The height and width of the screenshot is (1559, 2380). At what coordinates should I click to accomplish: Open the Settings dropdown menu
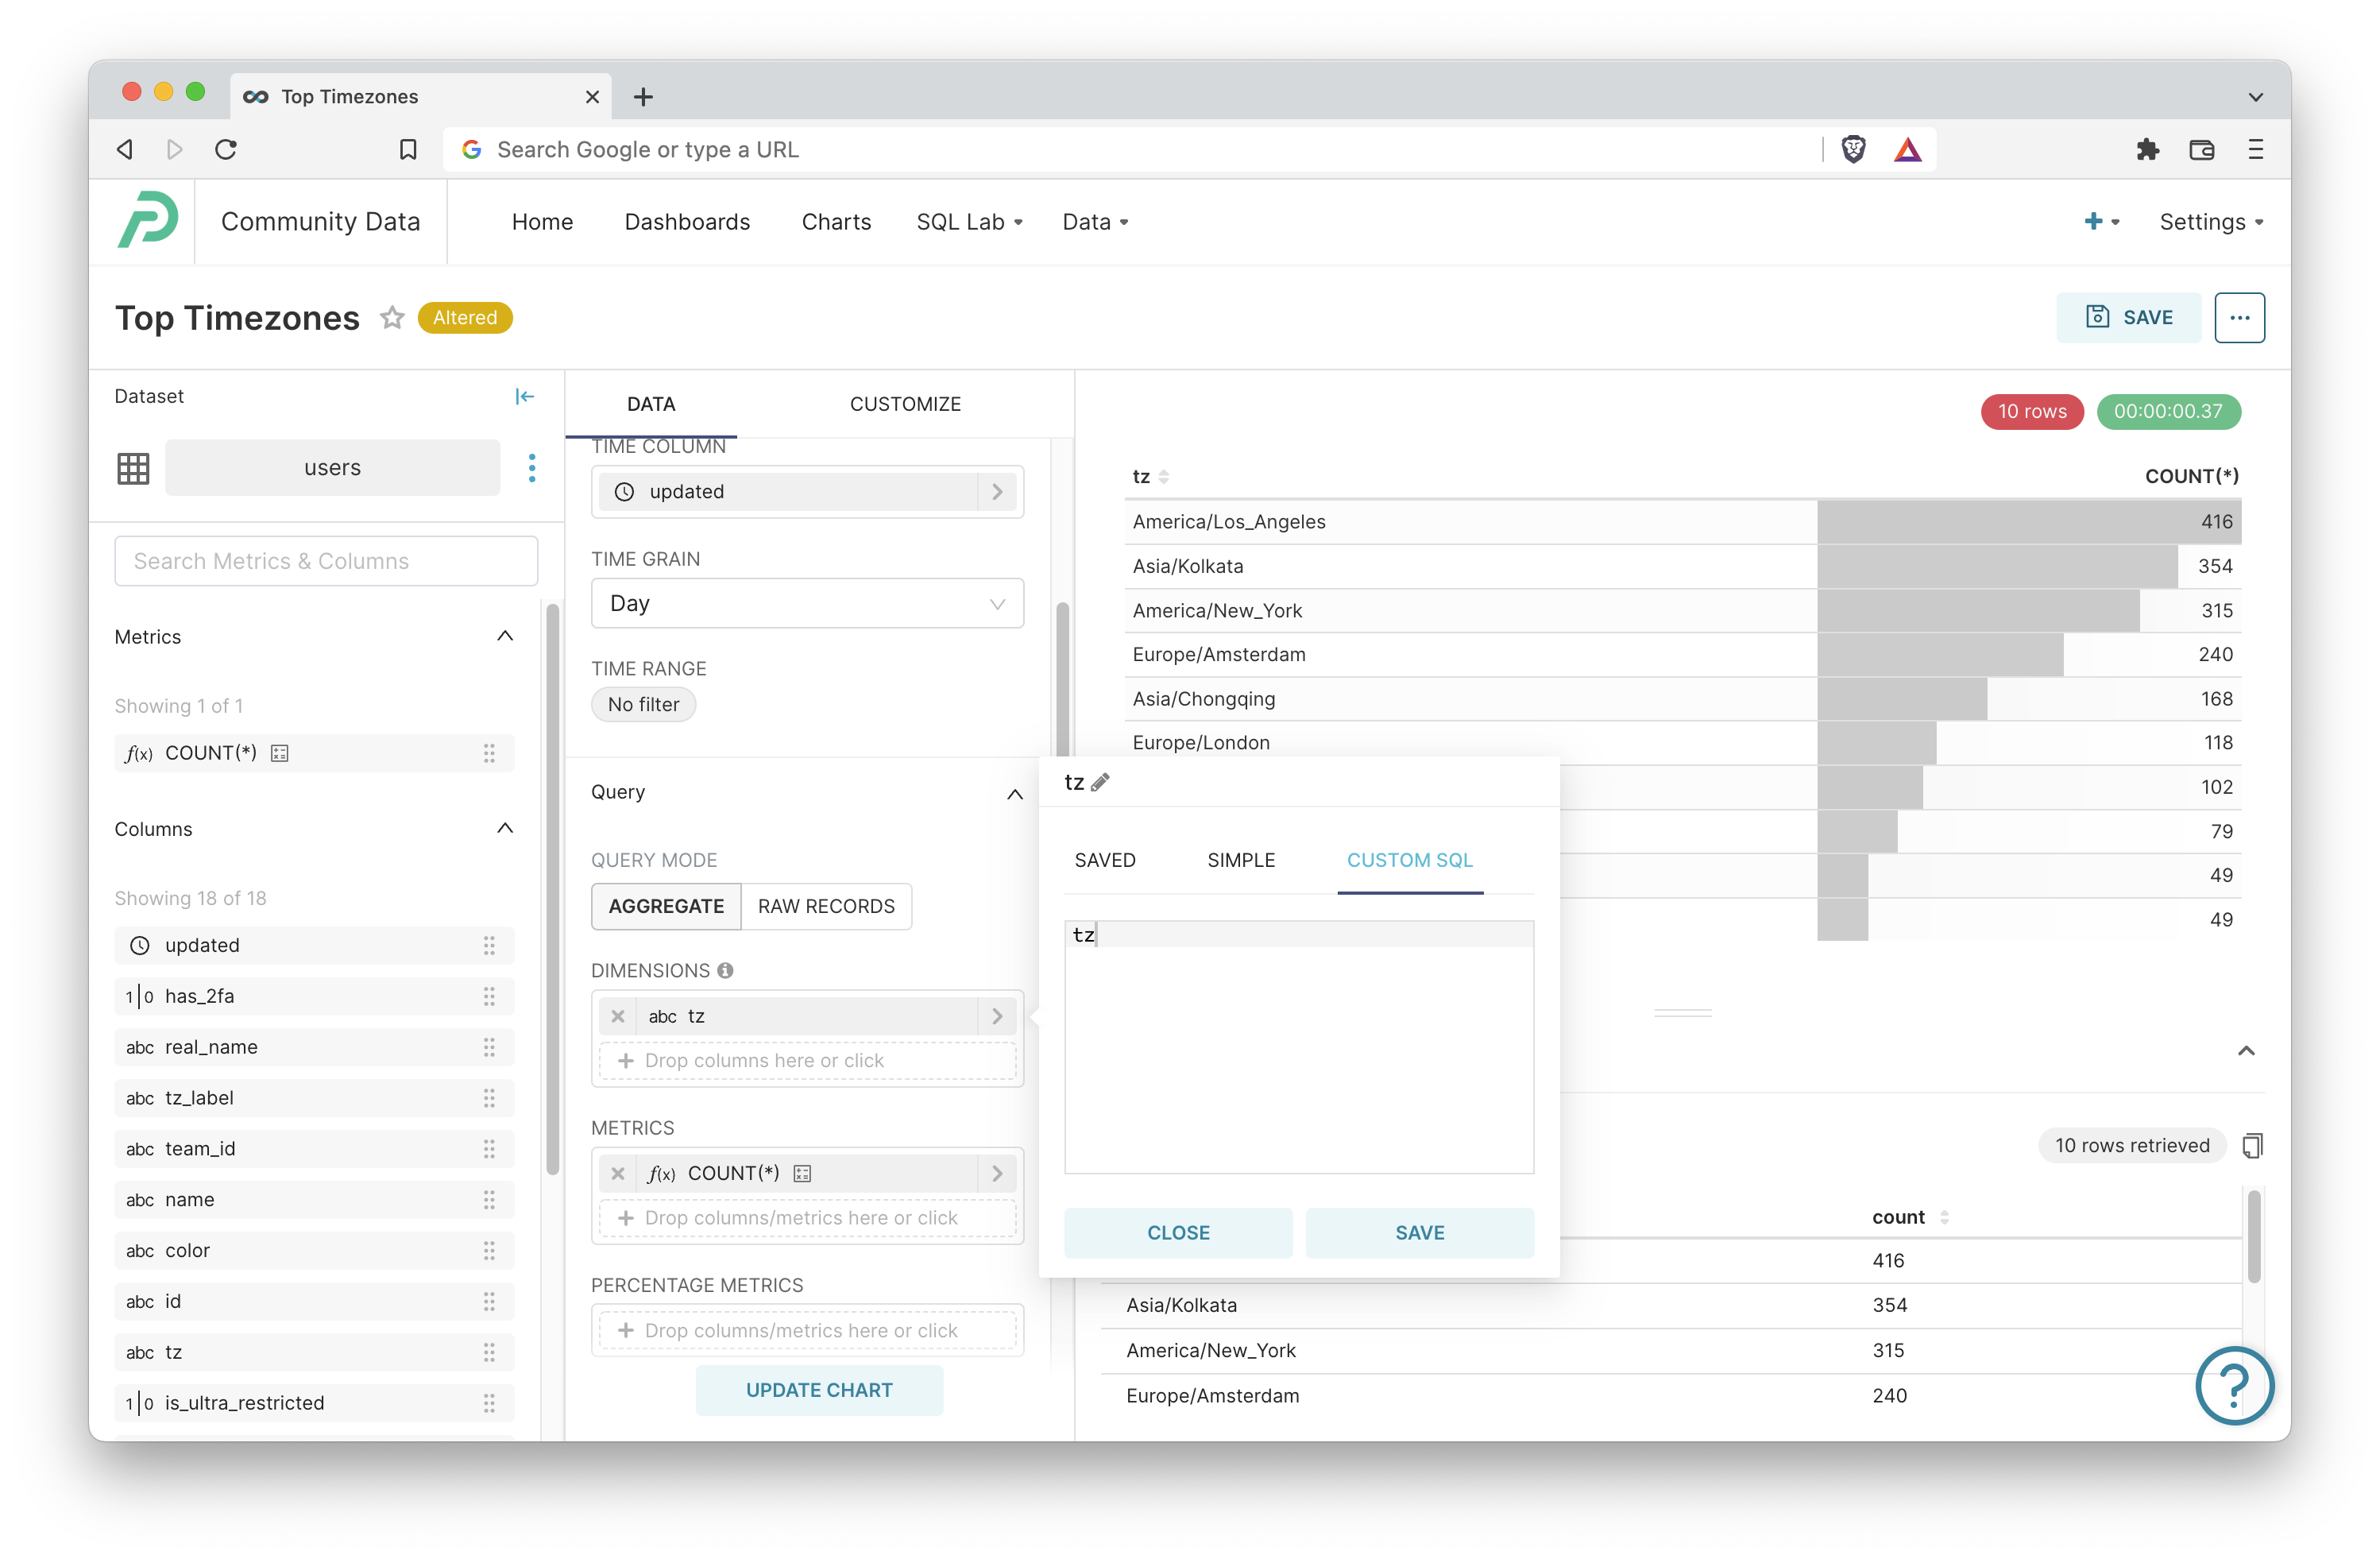click(x=2211, y=221)
